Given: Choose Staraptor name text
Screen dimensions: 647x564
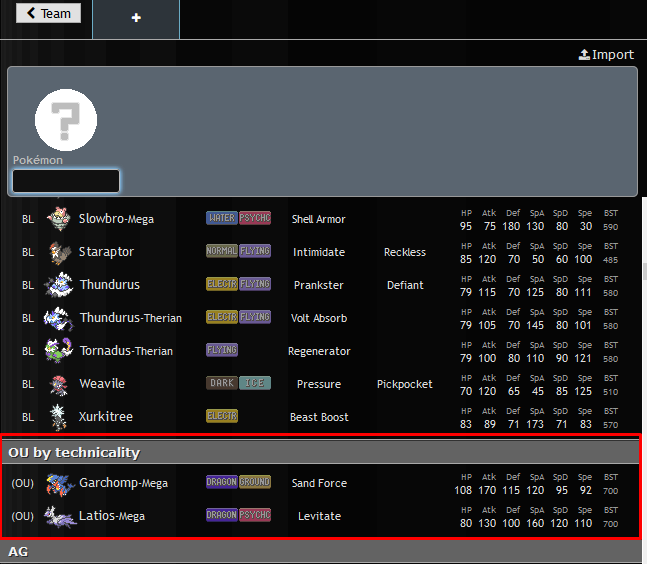Looking at the screenshot, I should 106,252.
